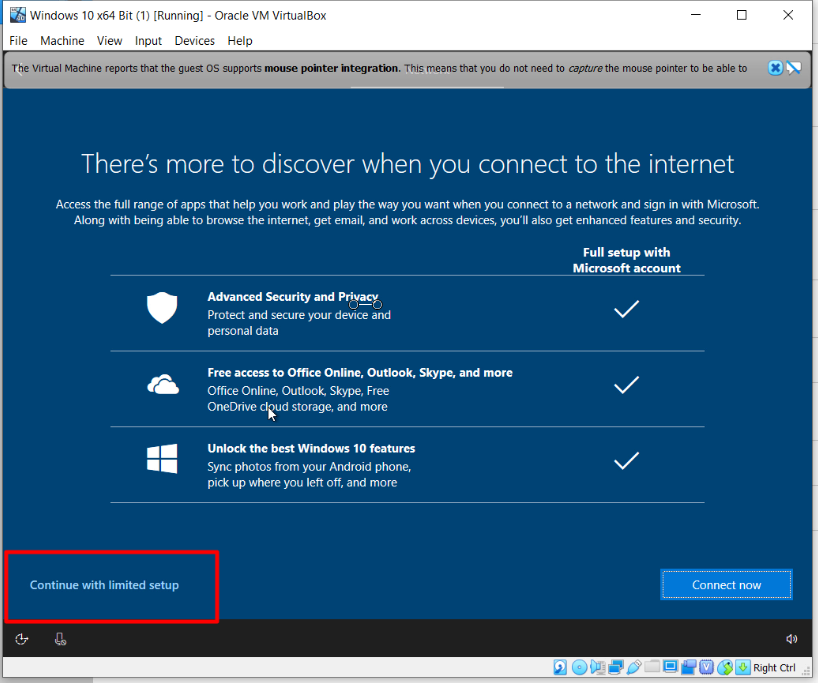This screenshot has width=818, height=683.
Task: Click the Ease of Access icon
Action: (x=22, y=639)
